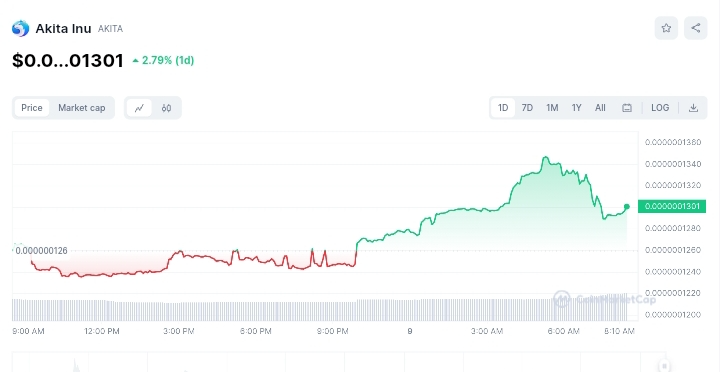Viewport: 720px width, 372px height.
Task: Select the All time range
Action: [600, 108]
